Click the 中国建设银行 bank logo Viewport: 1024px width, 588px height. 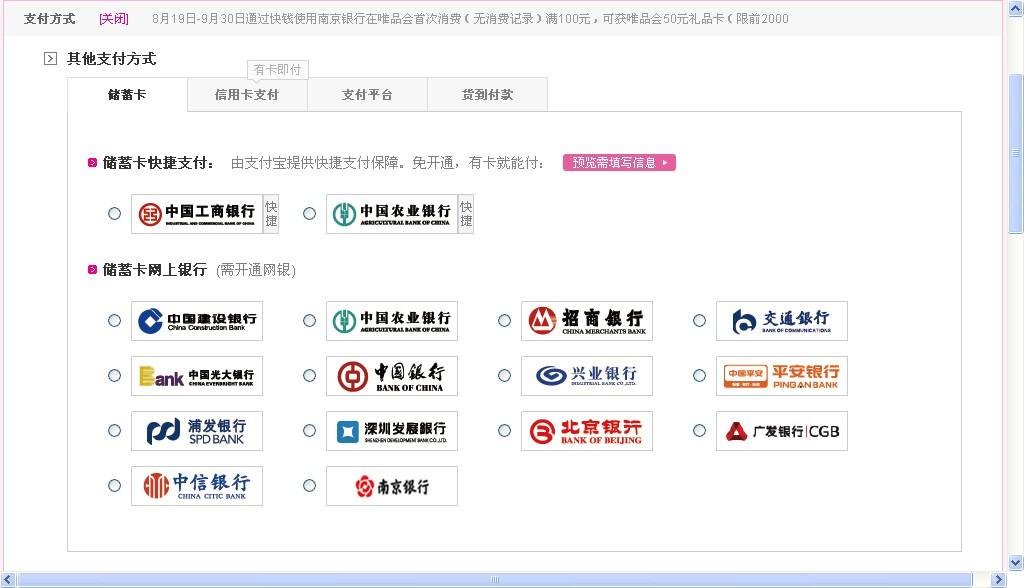196,320
